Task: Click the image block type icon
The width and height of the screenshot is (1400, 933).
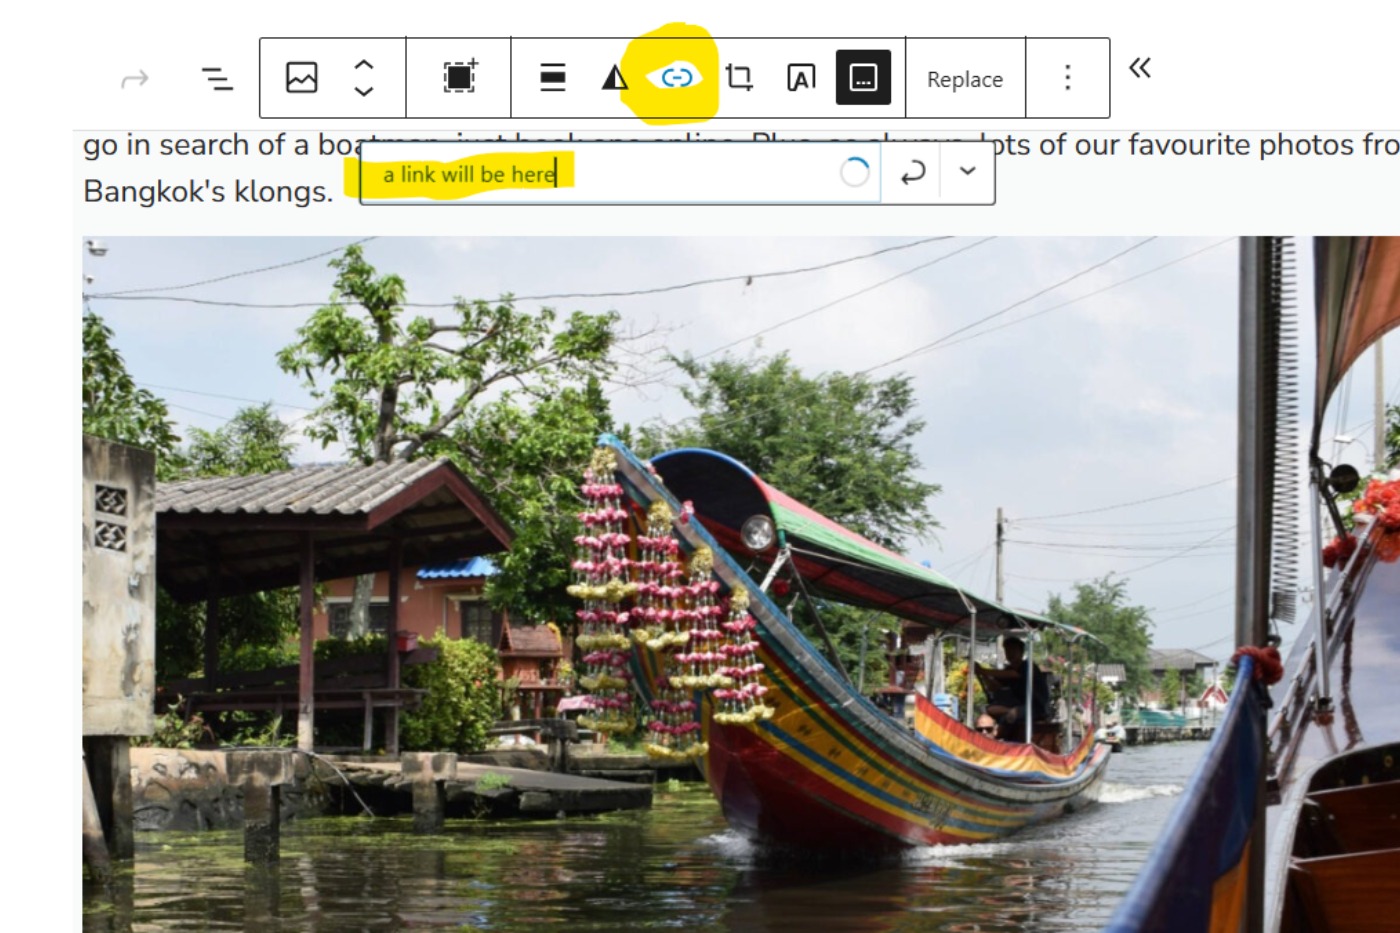Action: click(301, 77)
